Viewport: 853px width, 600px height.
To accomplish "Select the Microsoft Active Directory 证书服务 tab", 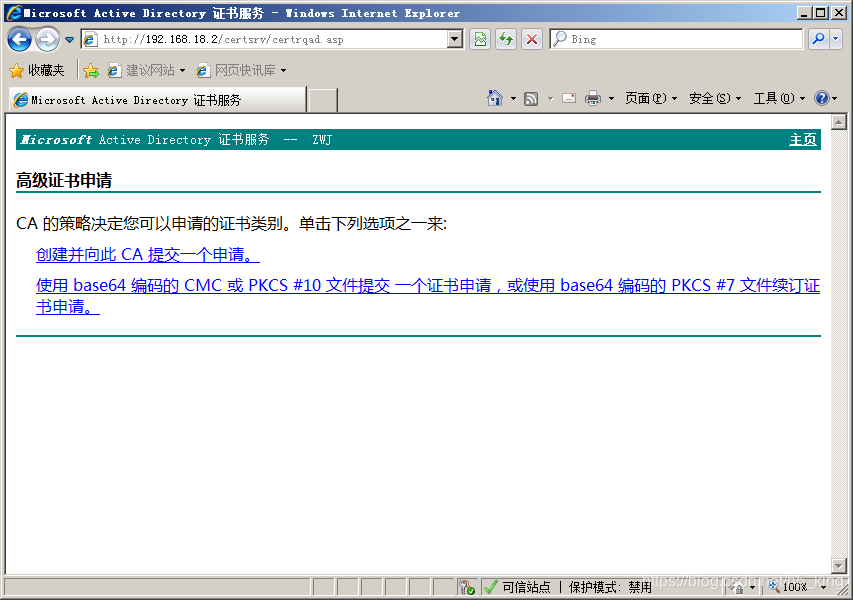I will click(158, 100).
